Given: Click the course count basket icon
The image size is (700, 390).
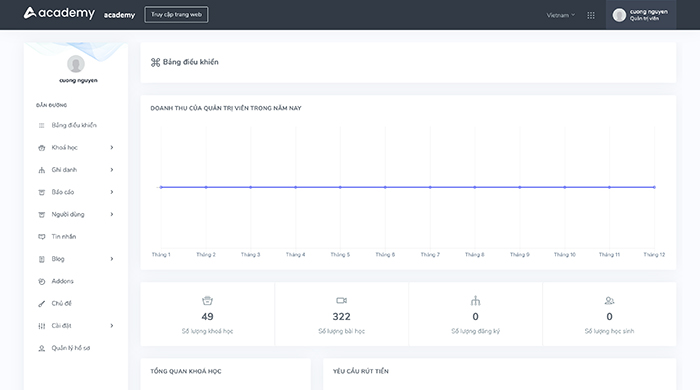Looking at the screenshot, I should [x=207, y=301].
